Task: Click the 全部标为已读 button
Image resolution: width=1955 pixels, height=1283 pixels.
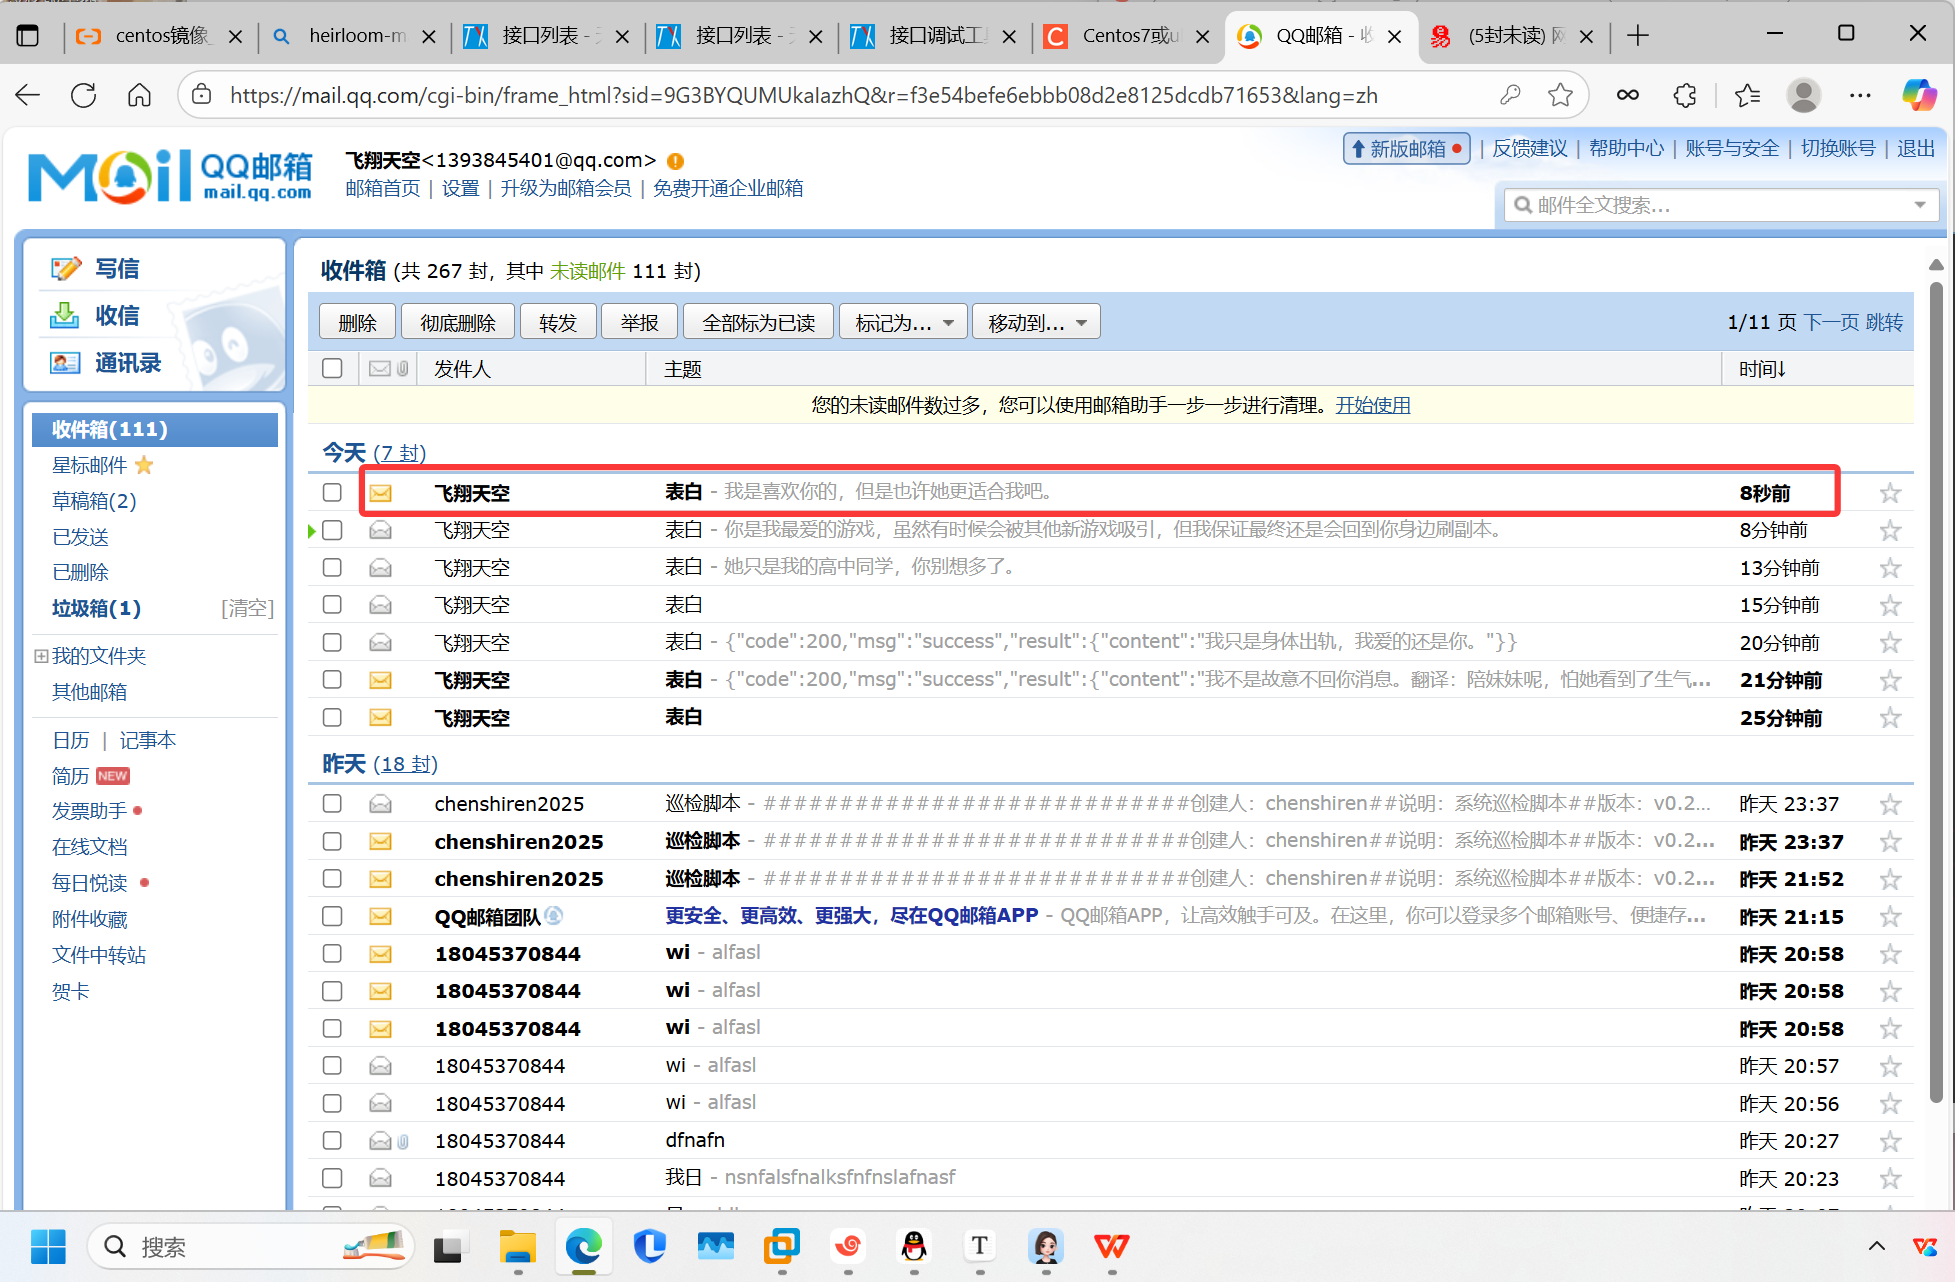Action: coord(758,322)
